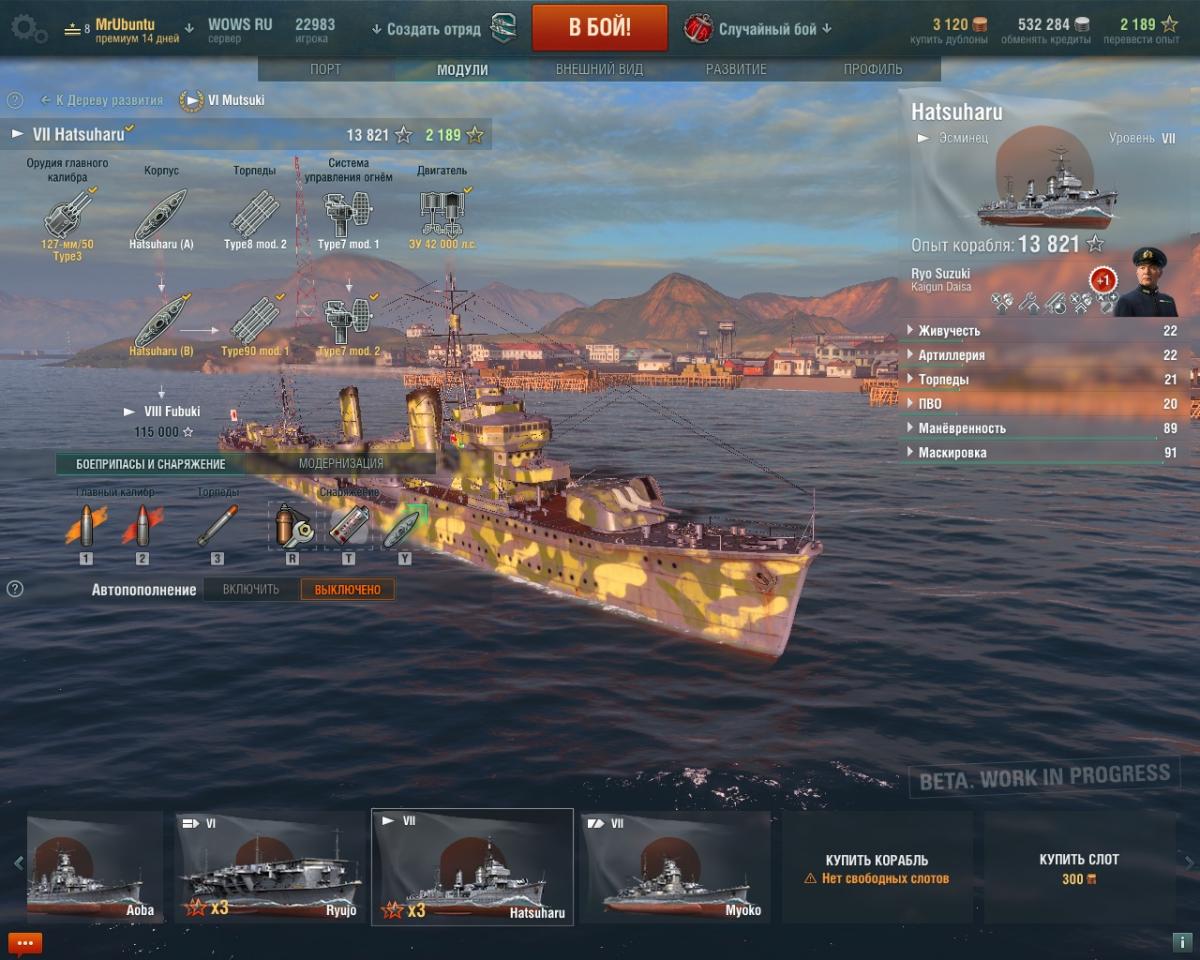This screenshot has width=1200, height=960.
Task: Select the Hatsuharu (B) hull module
Action: coord(161,322)
